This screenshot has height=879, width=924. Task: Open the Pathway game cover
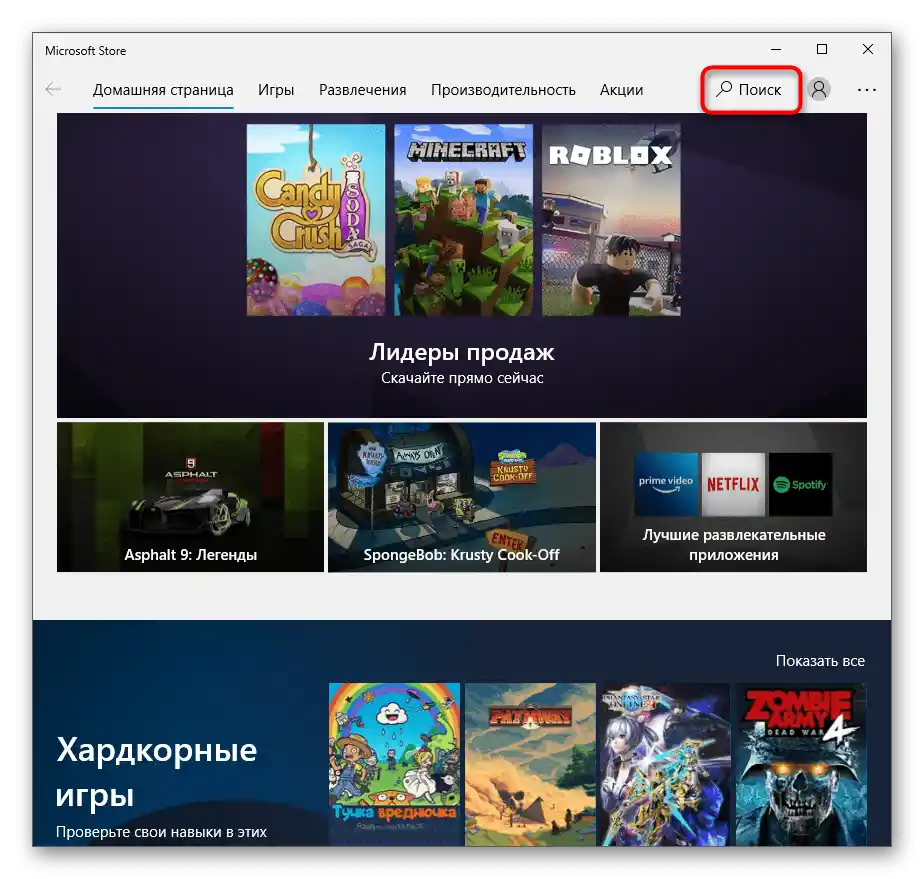click(530, 764)
